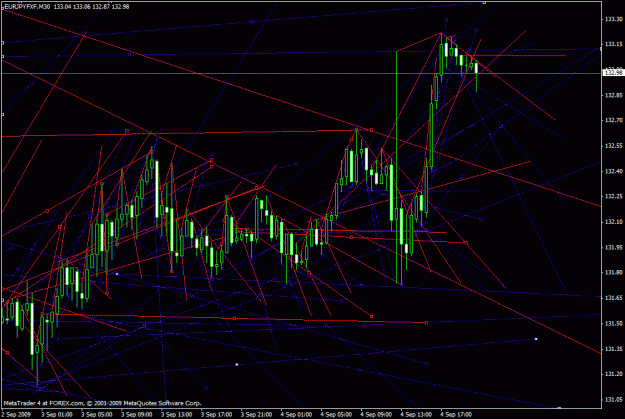Click the 3 Sep 17:00 time label

pos(216,415)
